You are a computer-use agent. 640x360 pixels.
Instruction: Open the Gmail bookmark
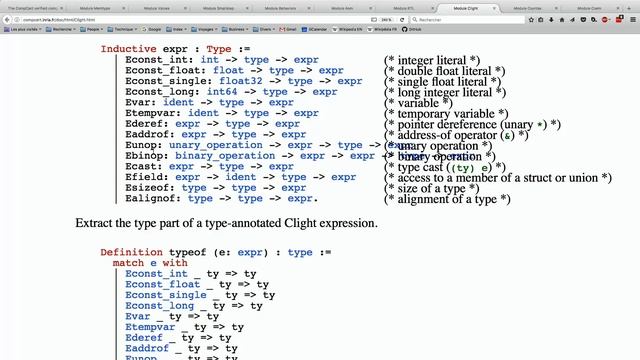coord(288,29)
